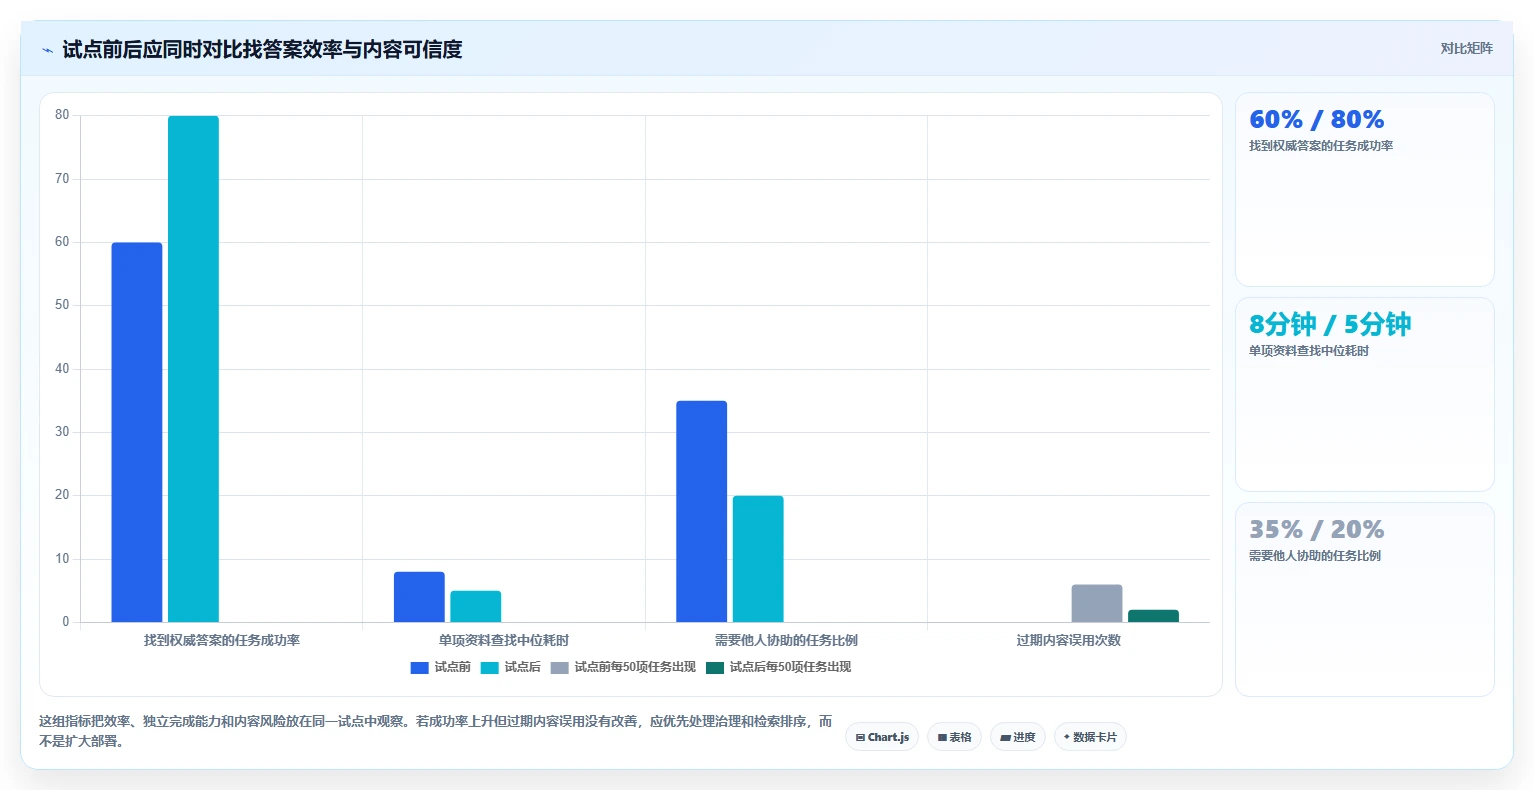Click x-axis label 找到权威答案的任务成功率
The width and height of the screenshot is (1534, 790).
[222, 640]
